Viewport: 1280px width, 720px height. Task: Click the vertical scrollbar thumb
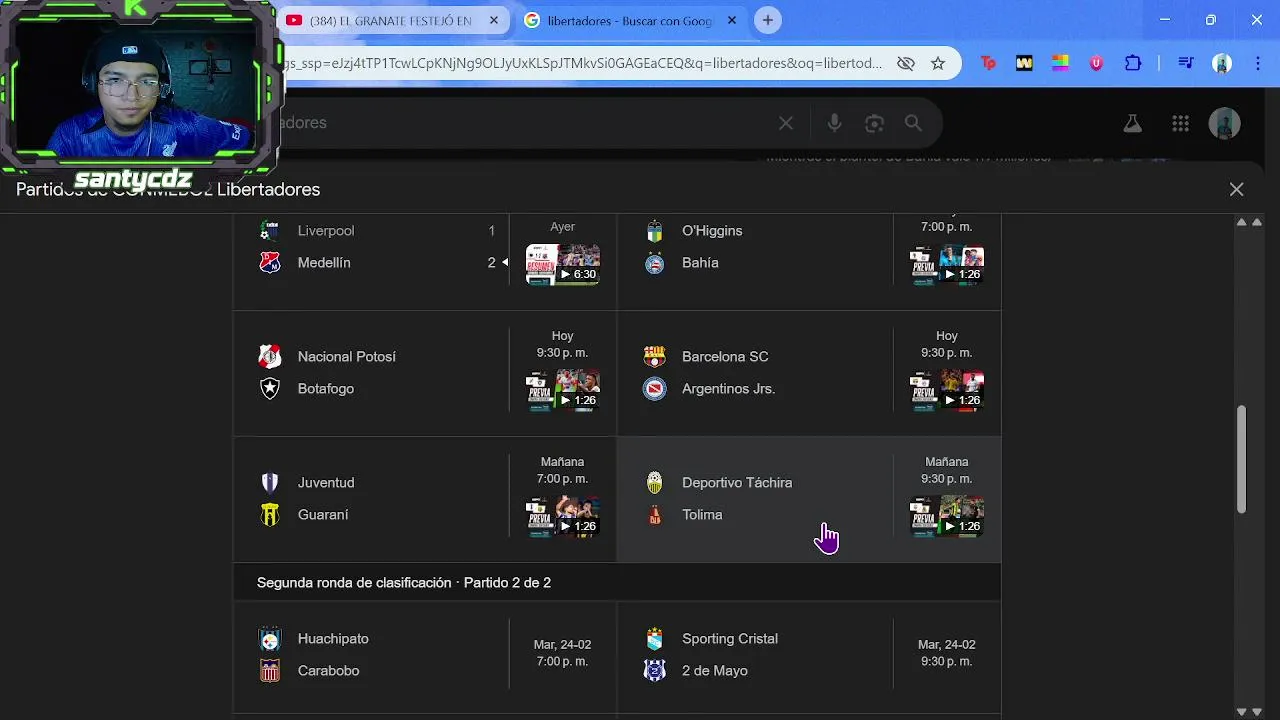[x=1242, y=460]
